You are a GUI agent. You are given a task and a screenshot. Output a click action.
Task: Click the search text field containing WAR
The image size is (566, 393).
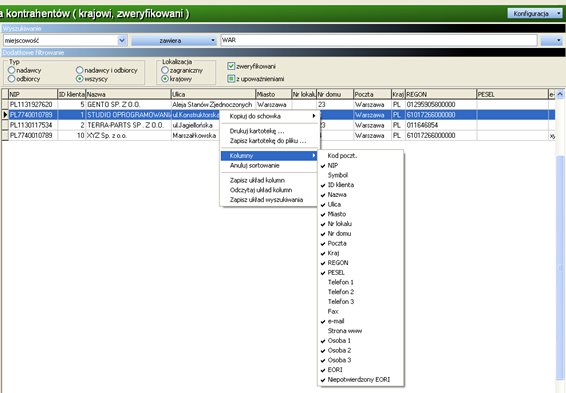pyautogui.click(x=379, y=40)
